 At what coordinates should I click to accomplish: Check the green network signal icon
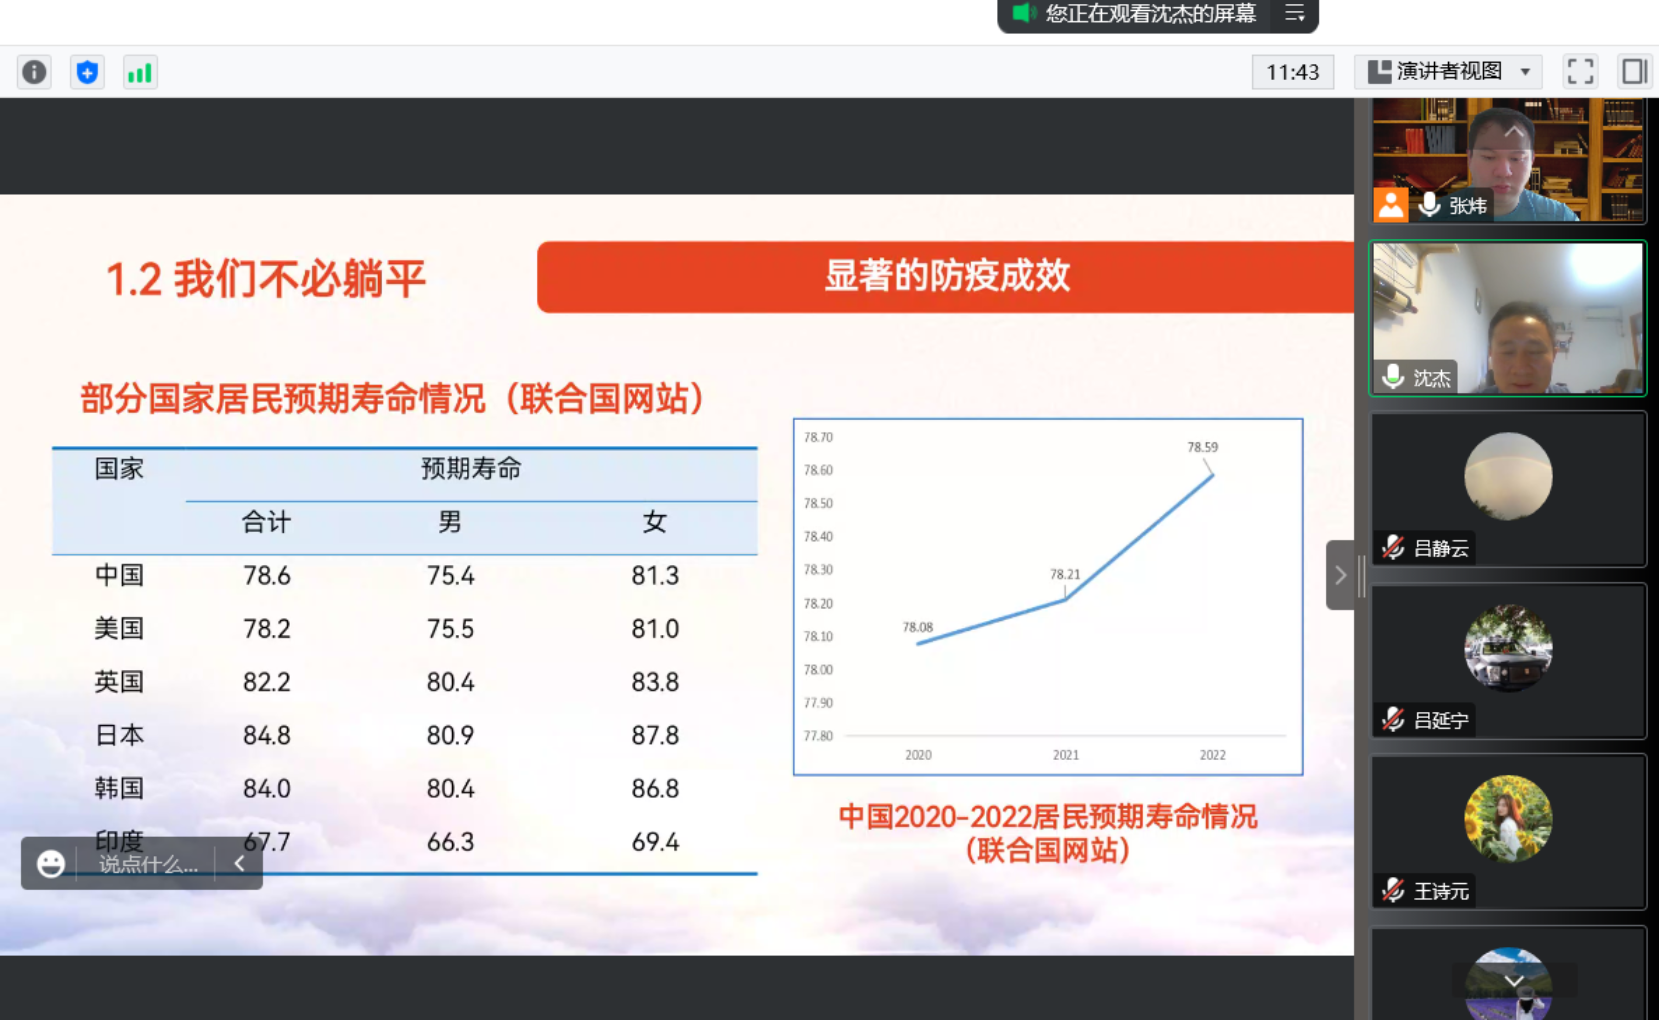pos(140,72)
